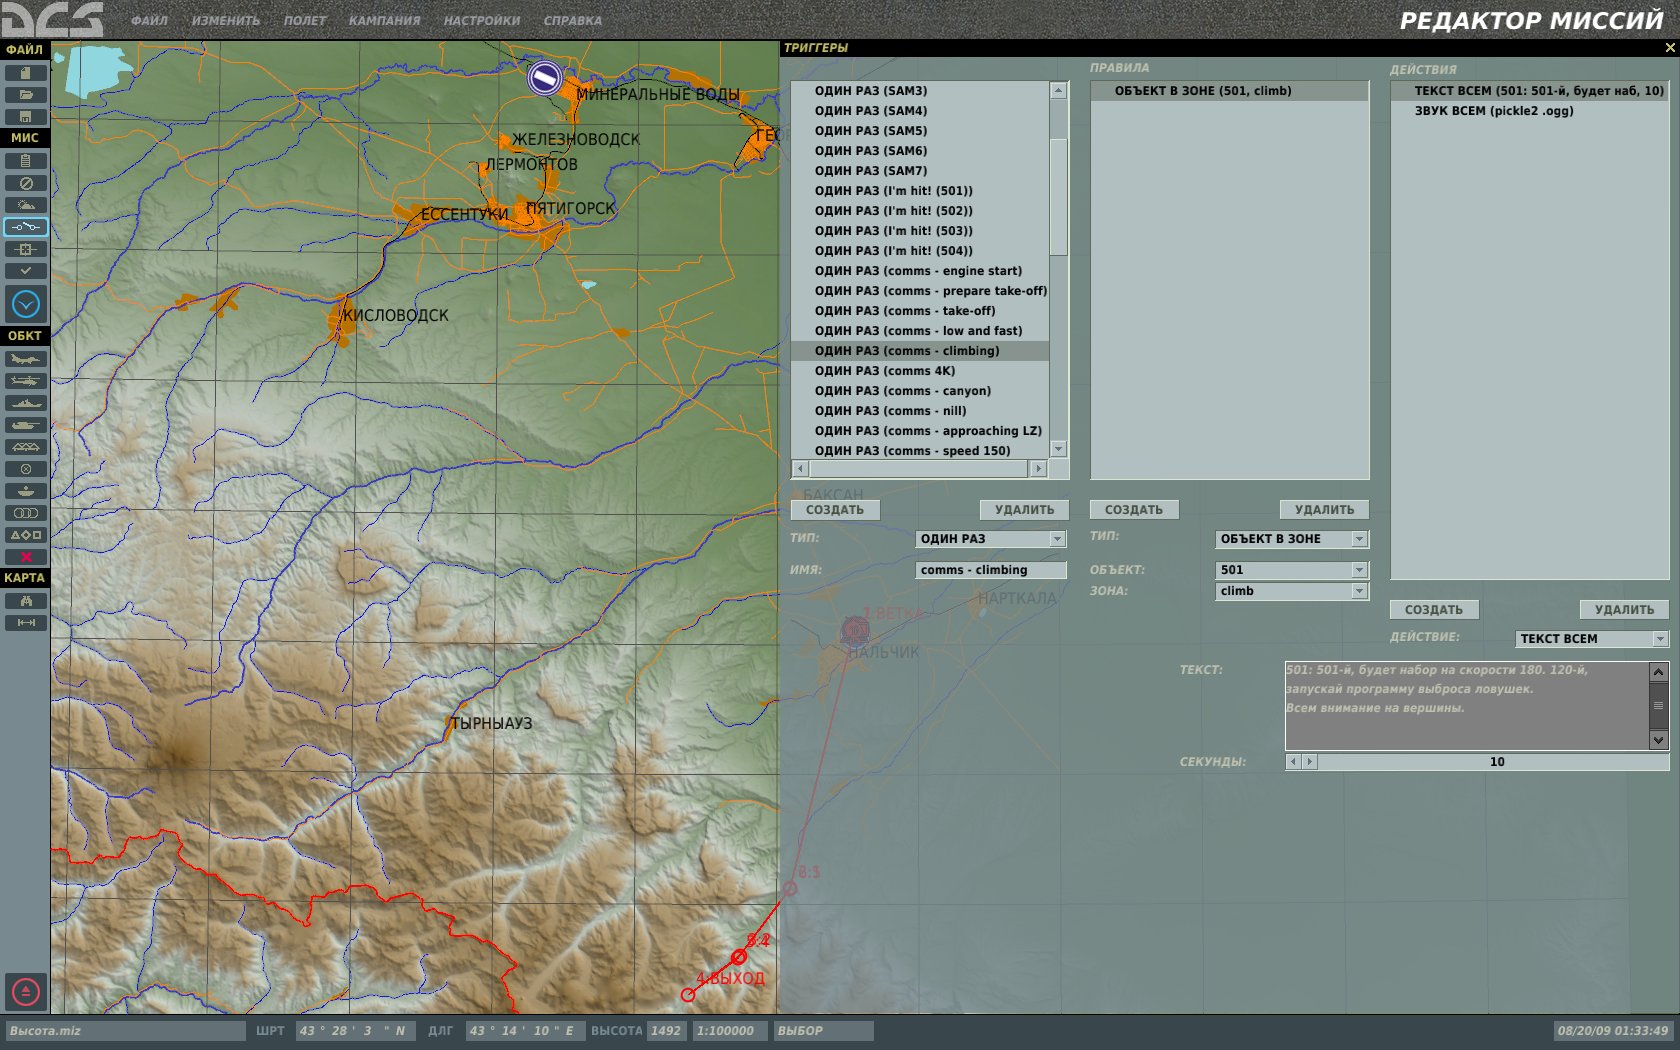1680x1050 pixels.
Task: Click the binoculars map options icon
Action: point(26,601)
